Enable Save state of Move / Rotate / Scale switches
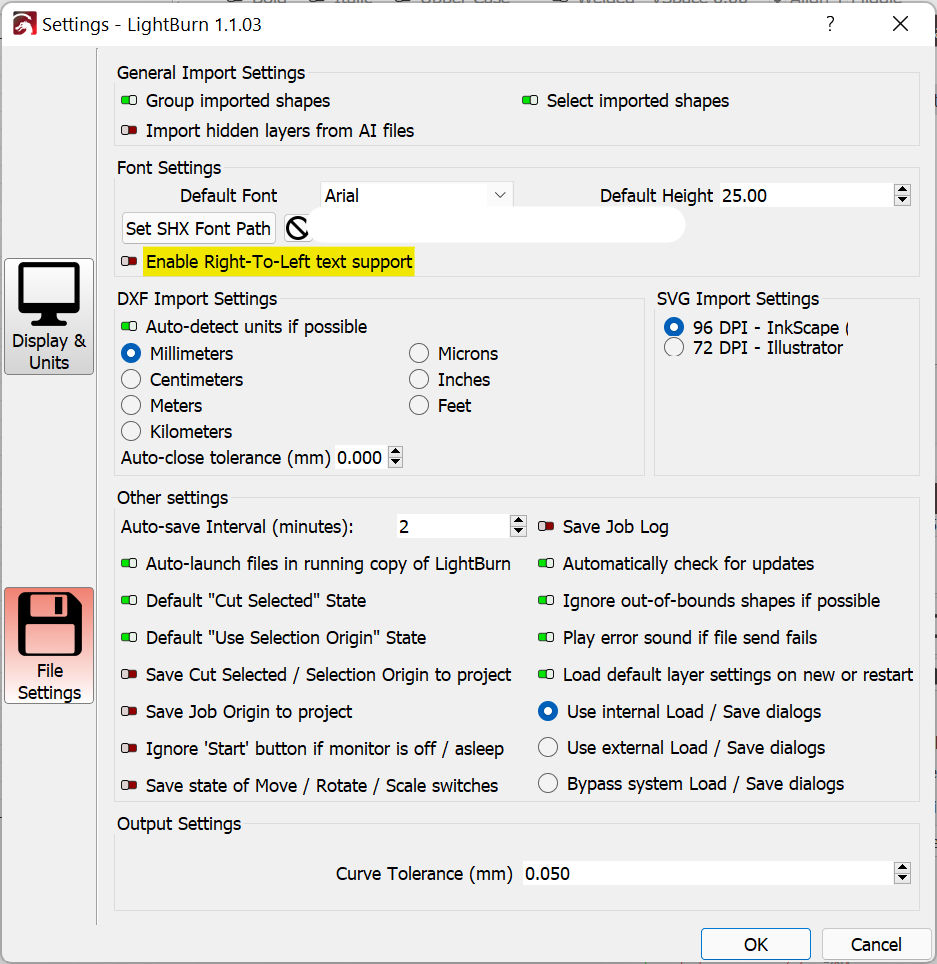Screen dimensions: 937x964 [x=129, y=785]
